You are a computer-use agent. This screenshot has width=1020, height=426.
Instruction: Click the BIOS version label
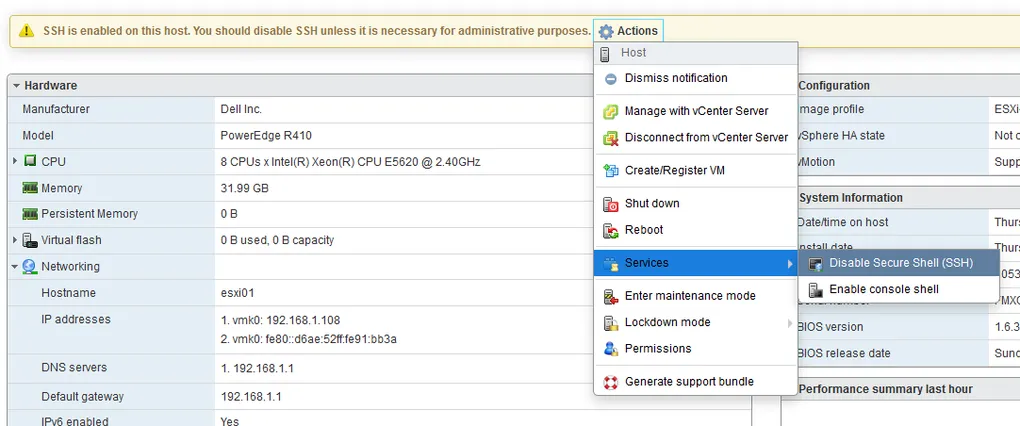point(831,326)
